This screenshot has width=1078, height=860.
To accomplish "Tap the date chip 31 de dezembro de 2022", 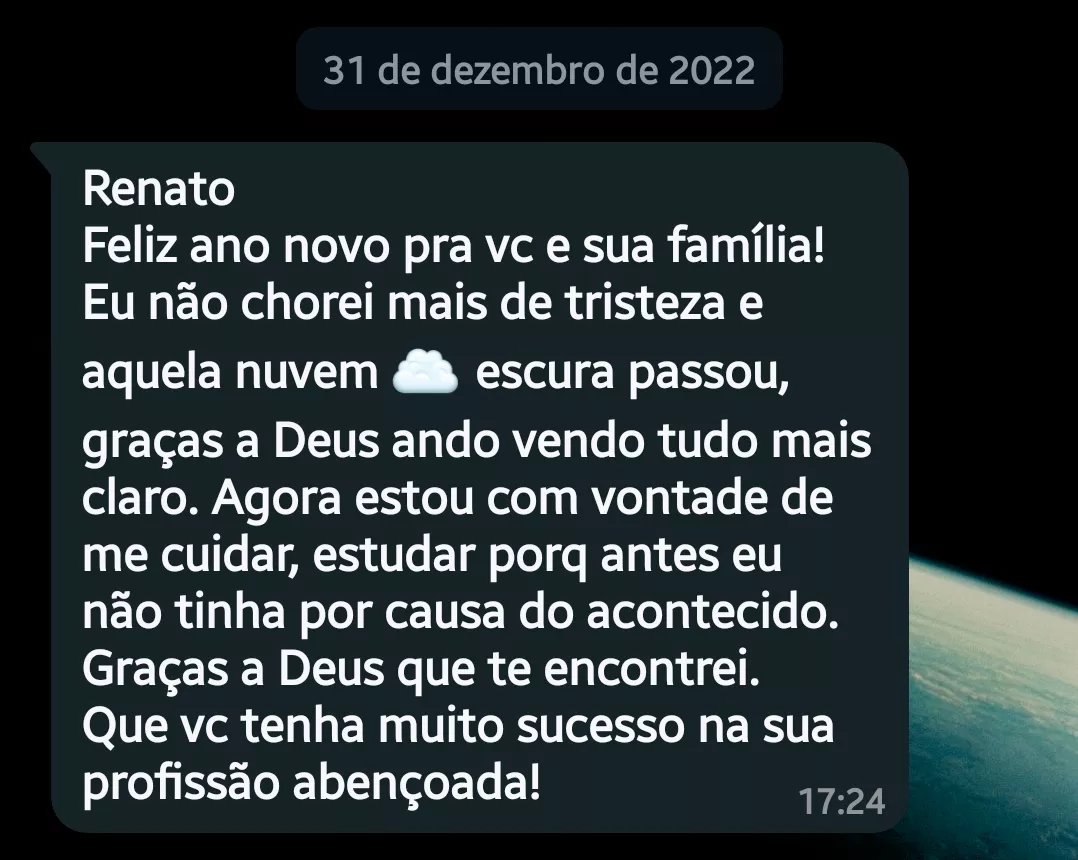I will click(539, 69).
